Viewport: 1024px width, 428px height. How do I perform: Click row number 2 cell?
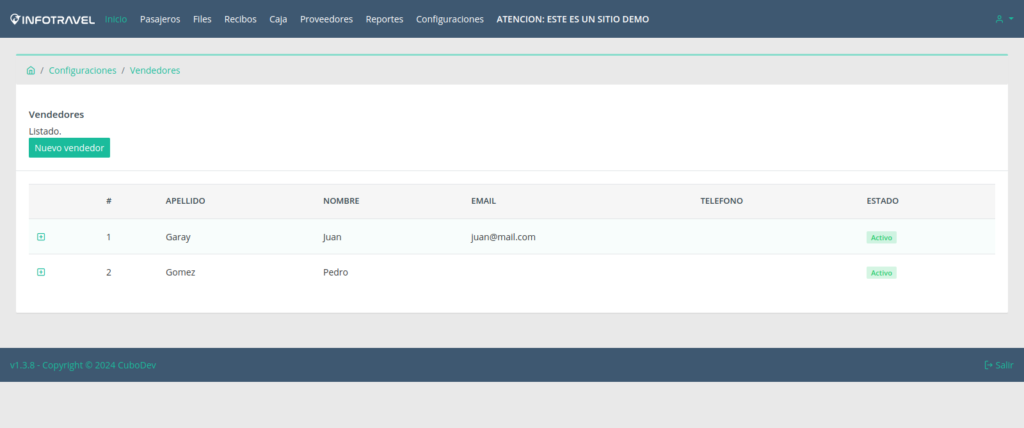coord(108,272)
